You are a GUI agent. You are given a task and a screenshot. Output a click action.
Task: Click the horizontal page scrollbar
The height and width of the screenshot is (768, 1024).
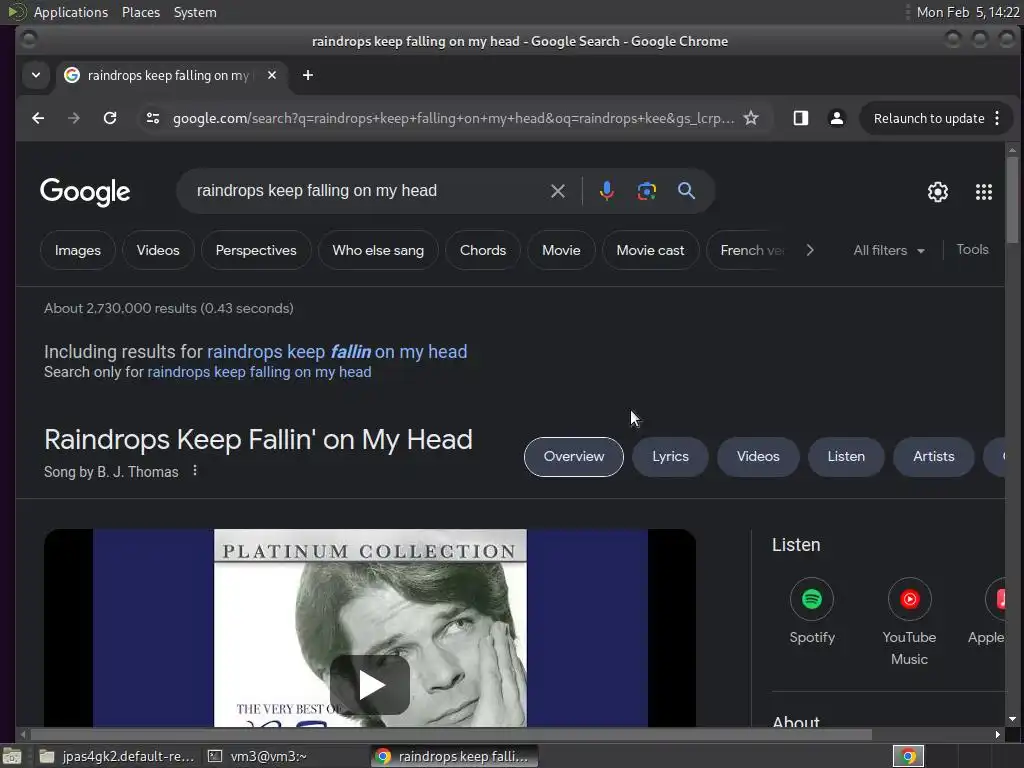[451, 734]
